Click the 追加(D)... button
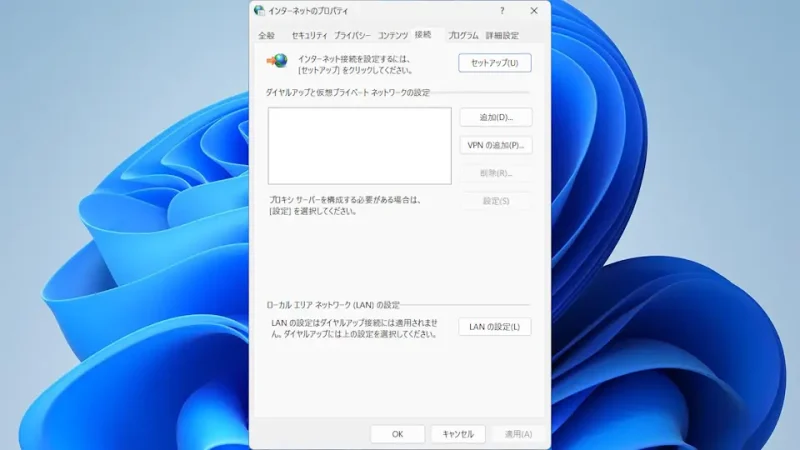The width and height of the screenshot is (800, 450). click(496, 117)
